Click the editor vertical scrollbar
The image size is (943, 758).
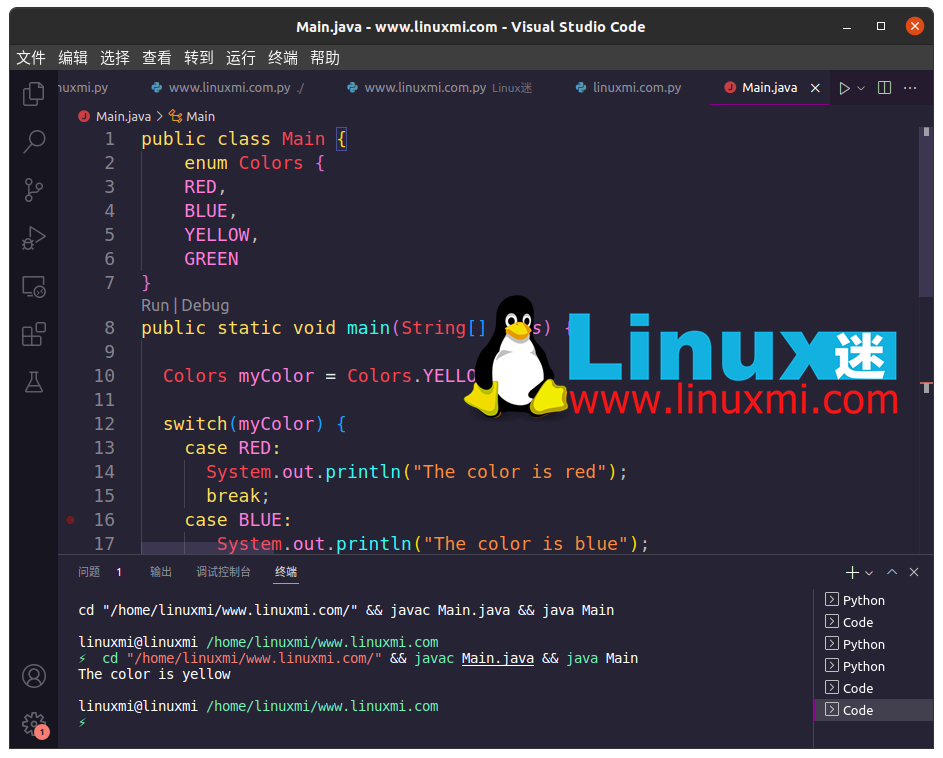coord(926,211)
